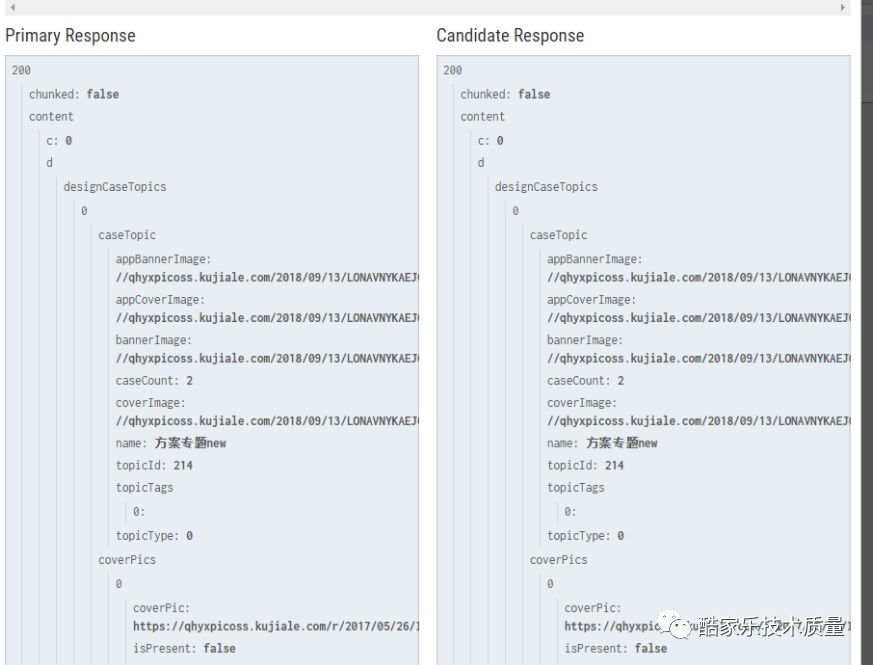Click the right arrow of the horizontal scrollbar
This screenshot has height=665, width=873.
[x=844, y=7]
